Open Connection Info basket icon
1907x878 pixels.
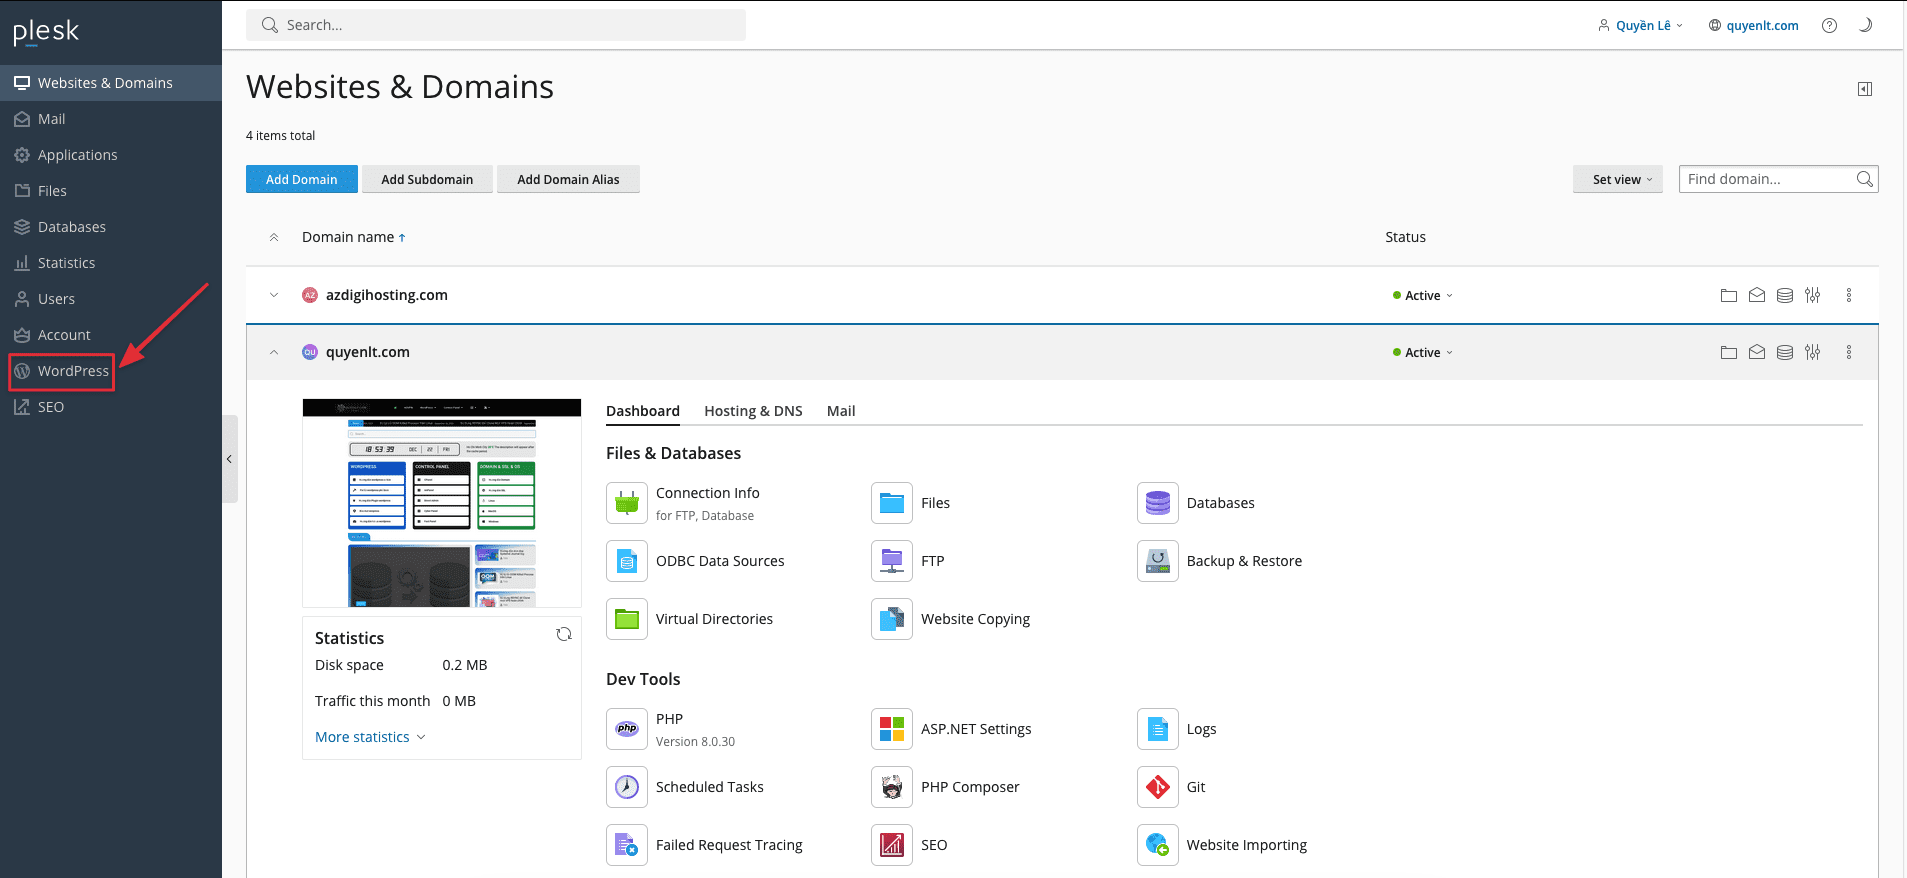[x=627, y=503]
